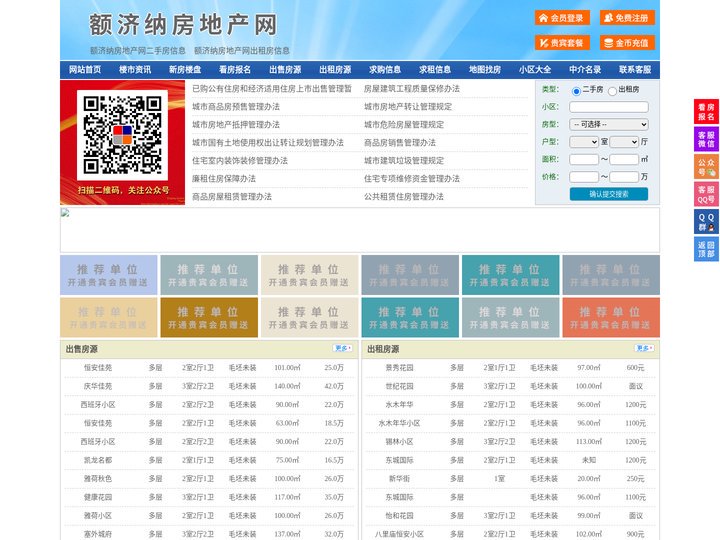The image size is (720, 540).
Task: Open 住宅室内装饰装修管理办法 link
Action: point(240,161)
